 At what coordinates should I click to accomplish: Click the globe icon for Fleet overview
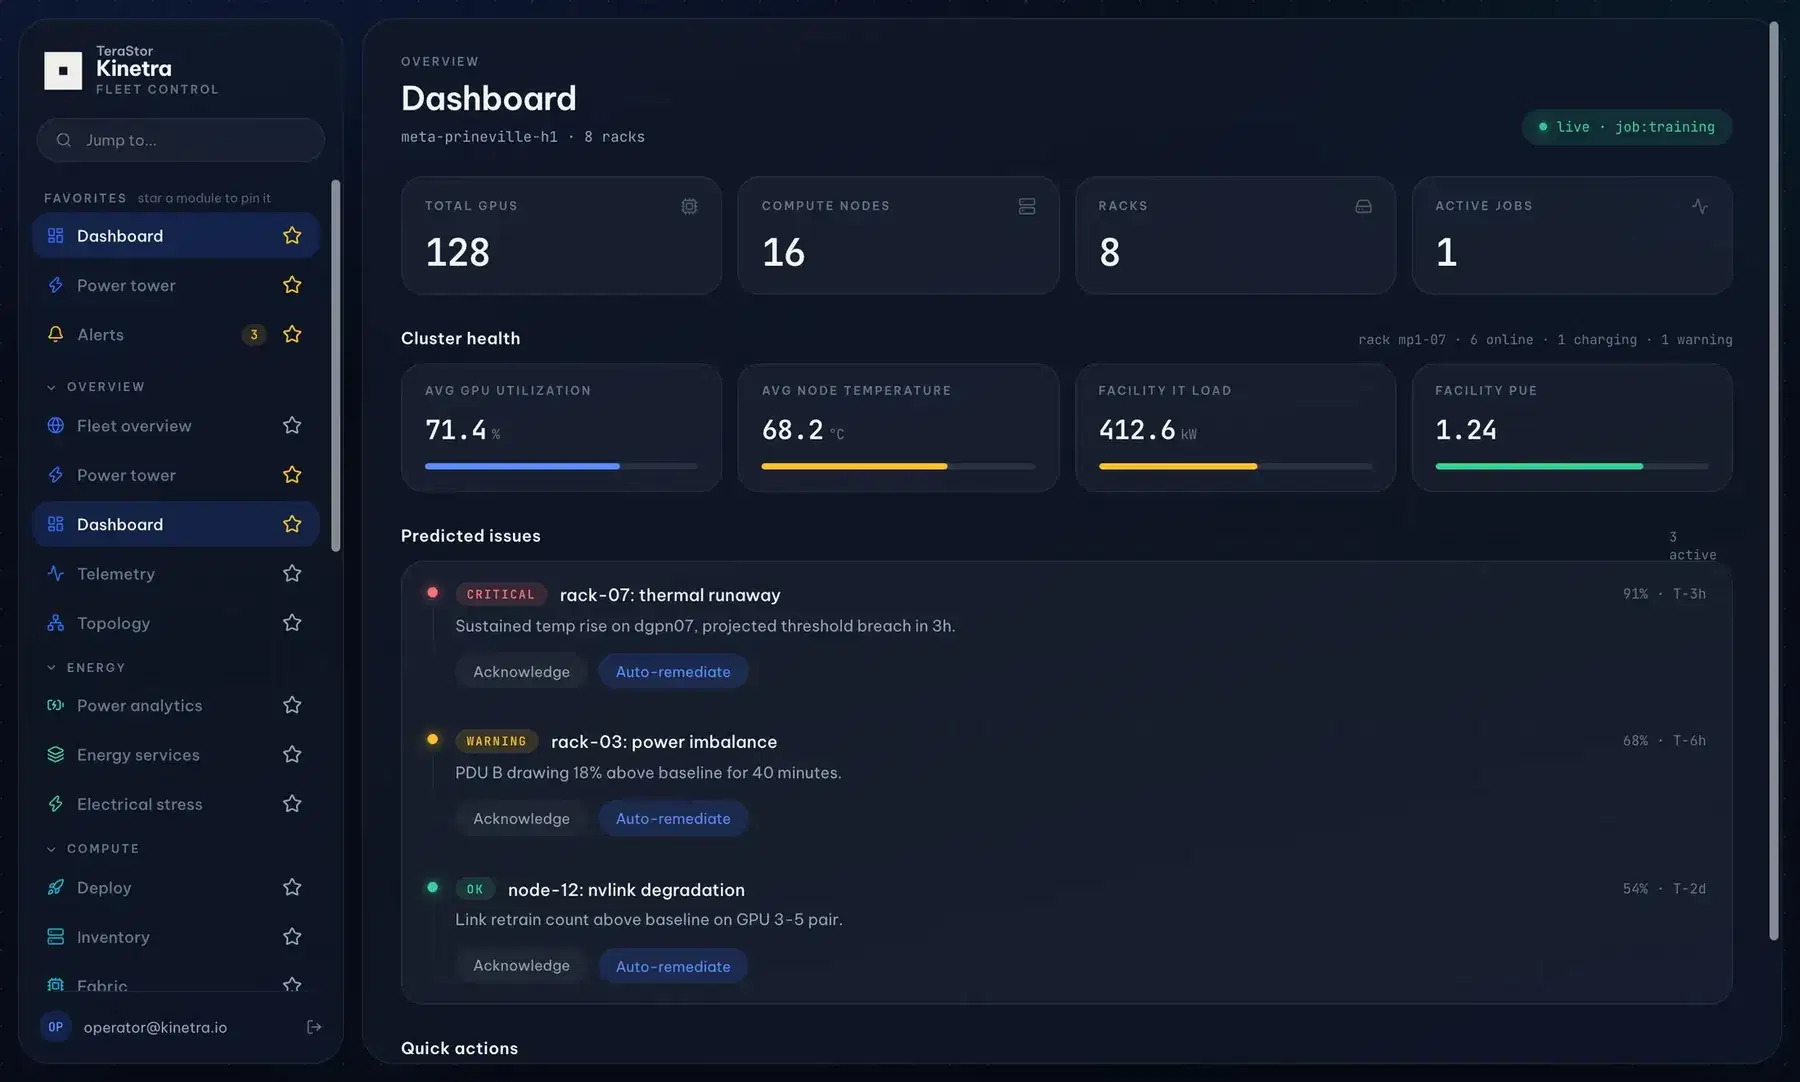pos(56,425)
